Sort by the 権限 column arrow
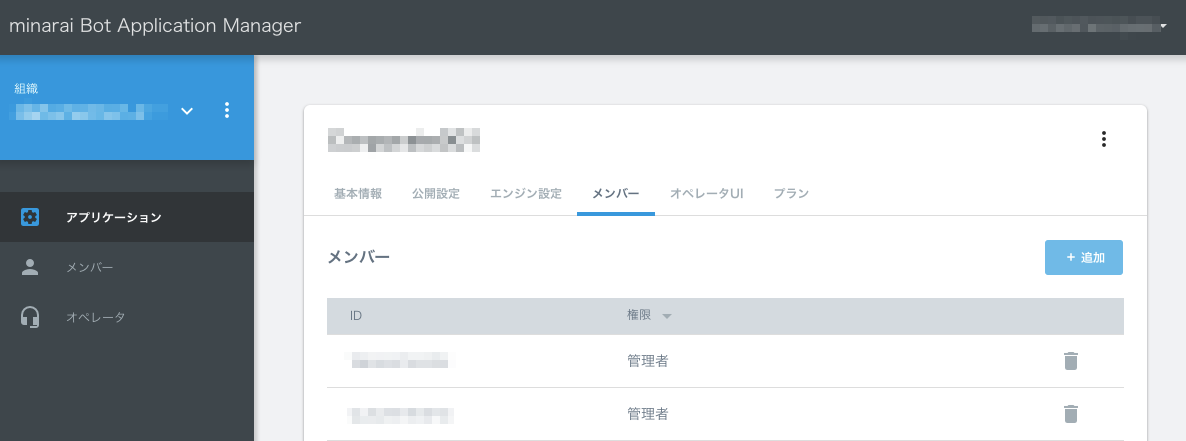The image size is (1186, 441). (667, 316)
